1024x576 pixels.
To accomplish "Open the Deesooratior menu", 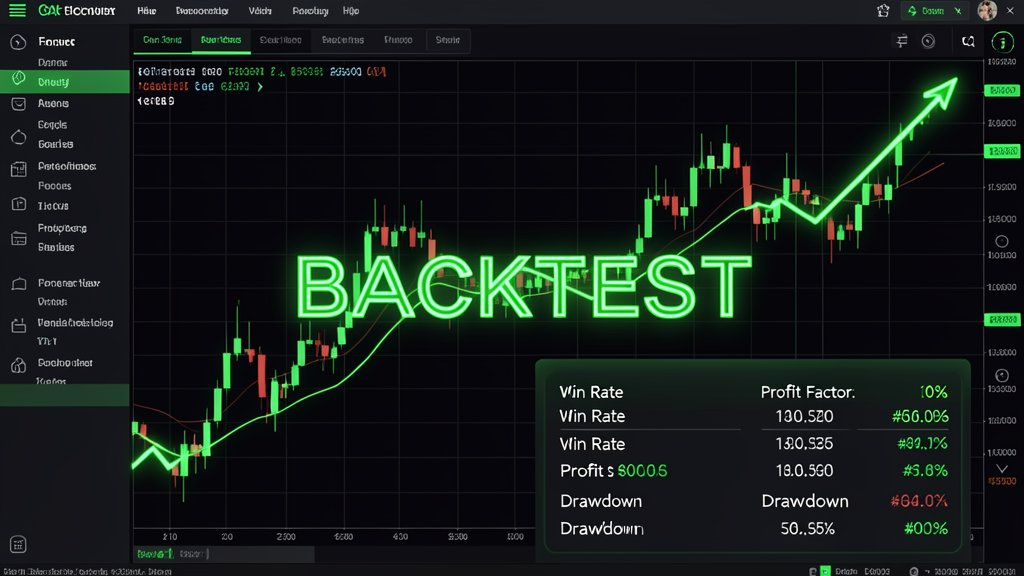I will pos(202,11).
